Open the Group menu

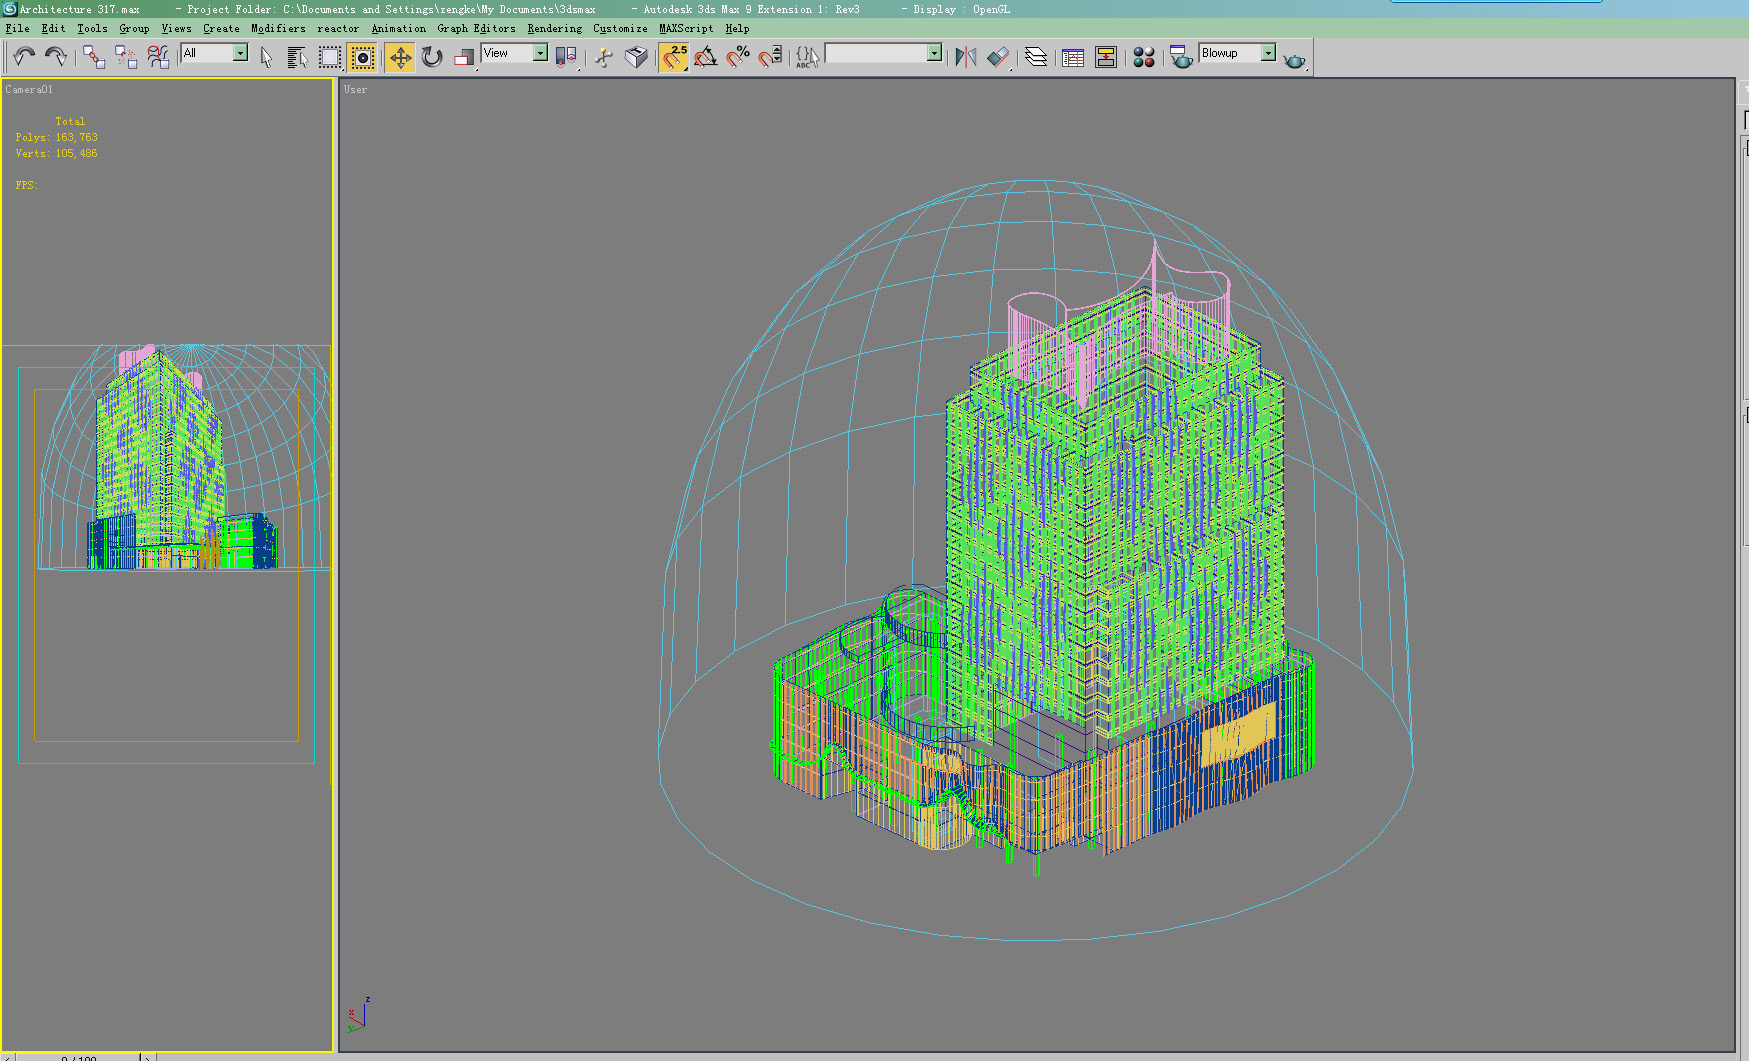134,29
